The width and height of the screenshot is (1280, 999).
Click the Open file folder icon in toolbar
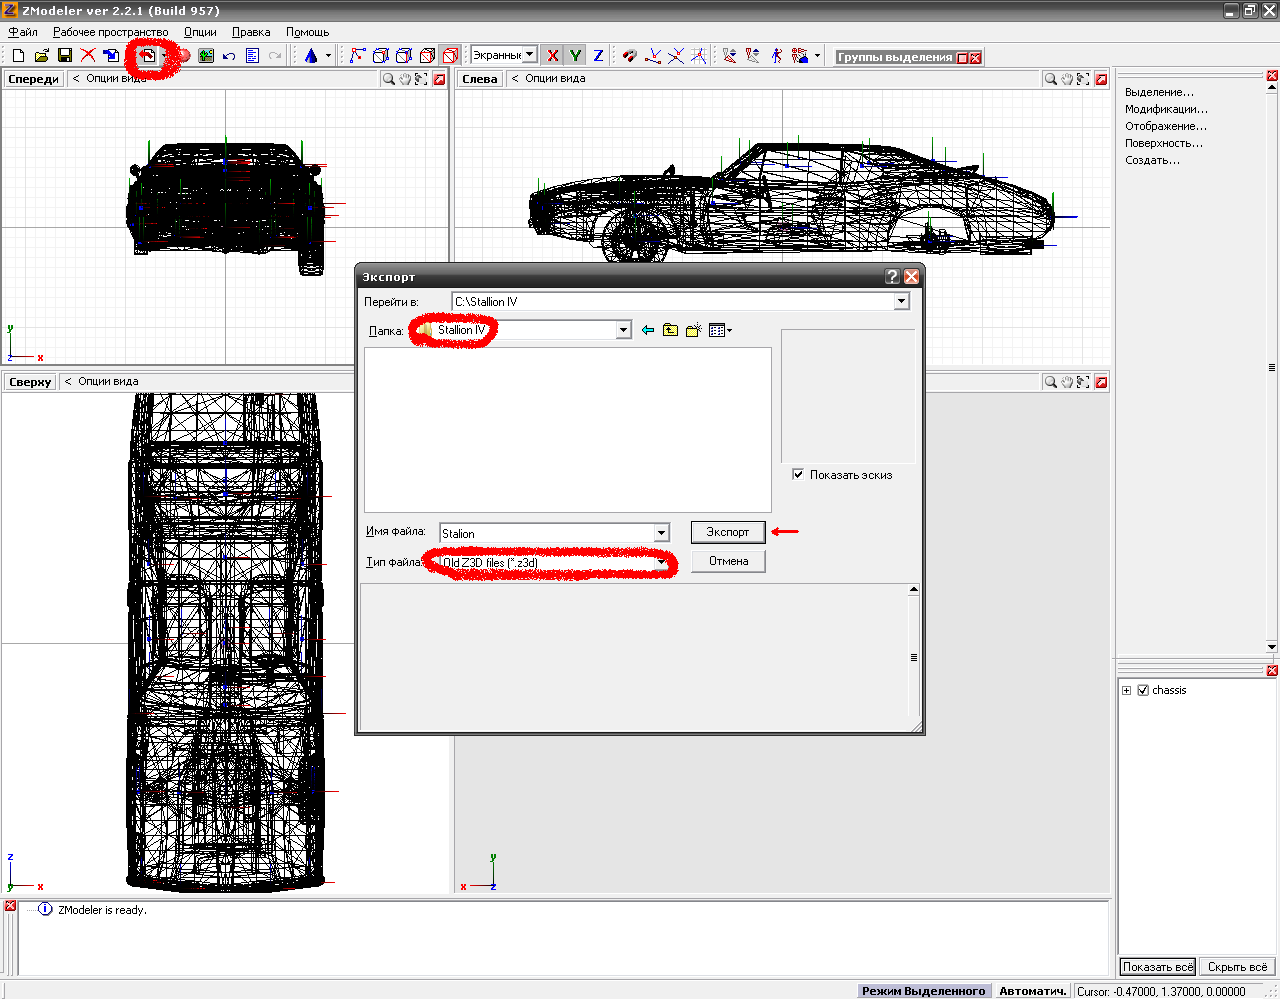pyautogui.click(x=42, y=56)
